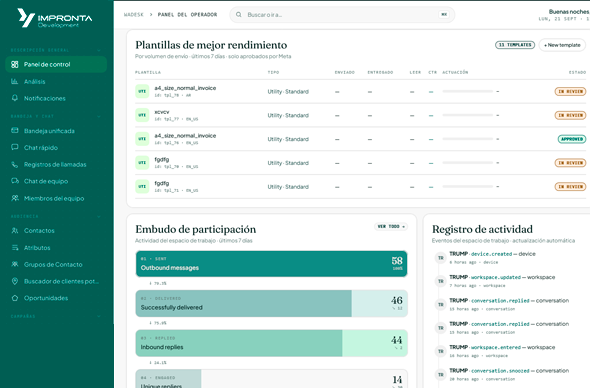This screenshot has width=590, height=388.
Task: Click TR avatar beside workspace.entered event
Action: [x=441, y=351]
